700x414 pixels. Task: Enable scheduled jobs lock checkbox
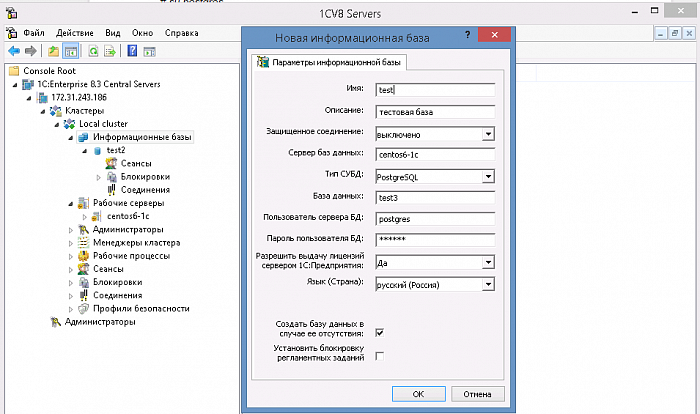click(x=379, y=356)
